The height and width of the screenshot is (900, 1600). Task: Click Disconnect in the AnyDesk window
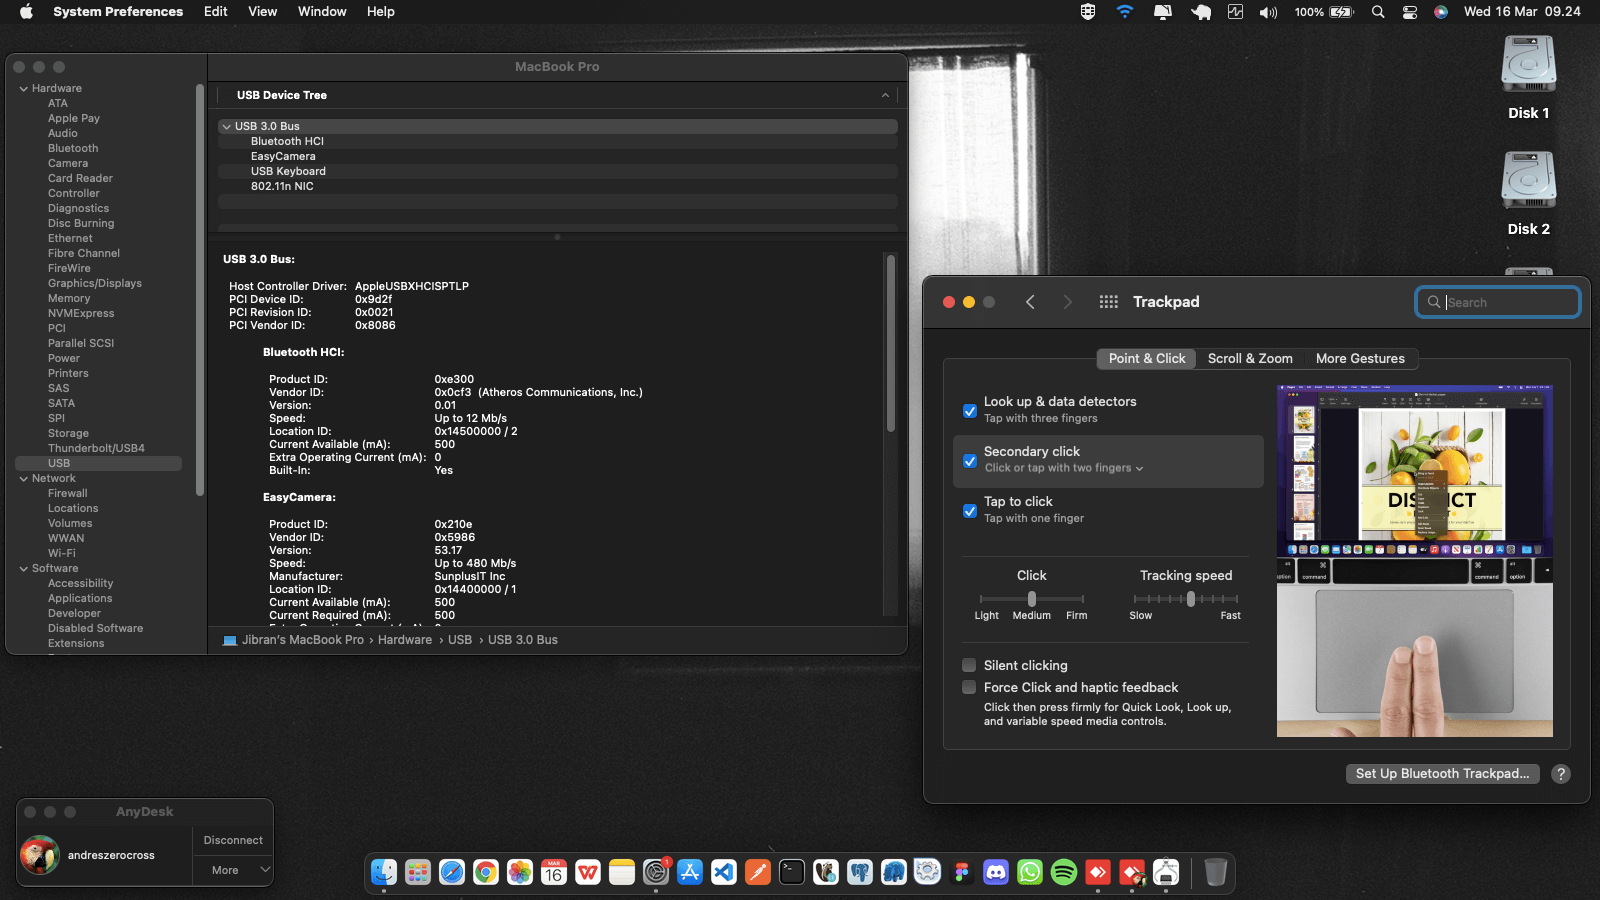coord(232,840)
